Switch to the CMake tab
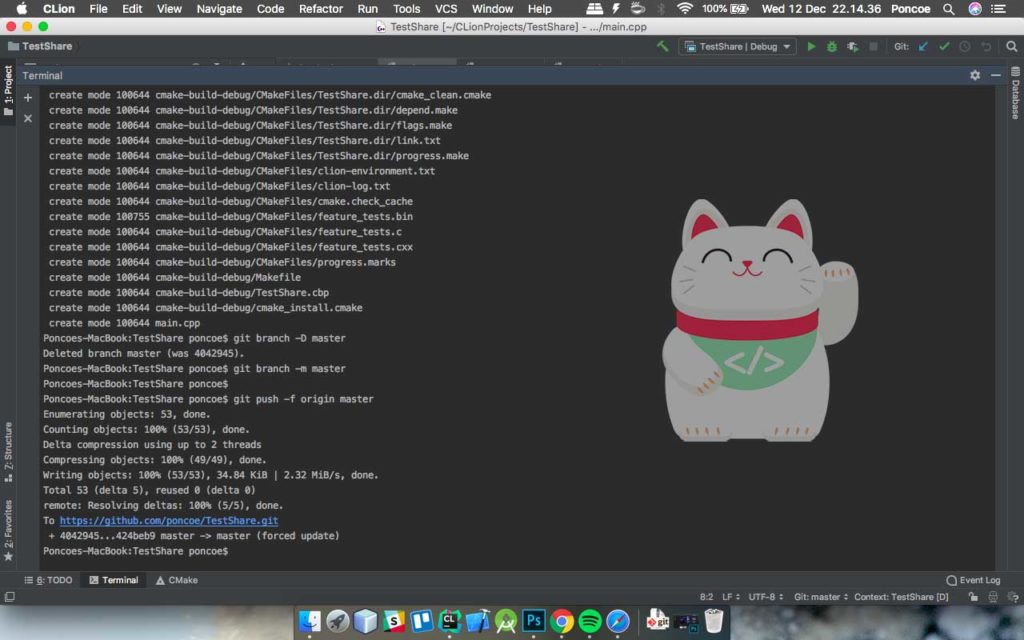The width and height of the screenshot is (1024, 640). coord(176,580)
